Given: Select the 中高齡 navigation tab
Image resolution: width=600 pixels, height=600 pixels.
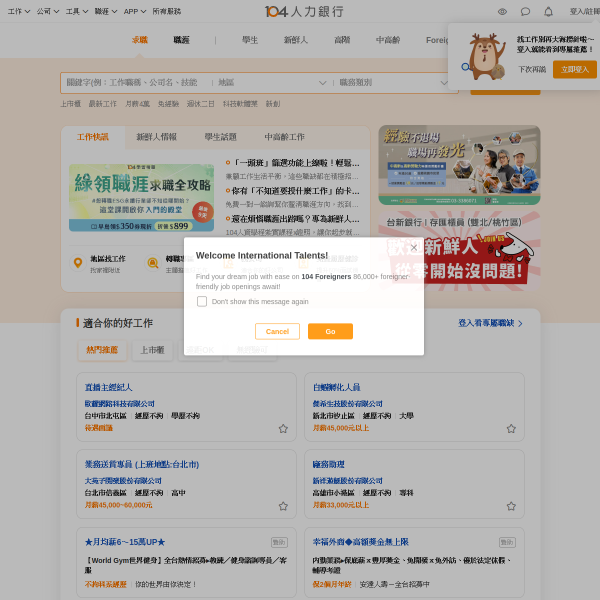Looking at the screenshot, I should click(388, 40).
